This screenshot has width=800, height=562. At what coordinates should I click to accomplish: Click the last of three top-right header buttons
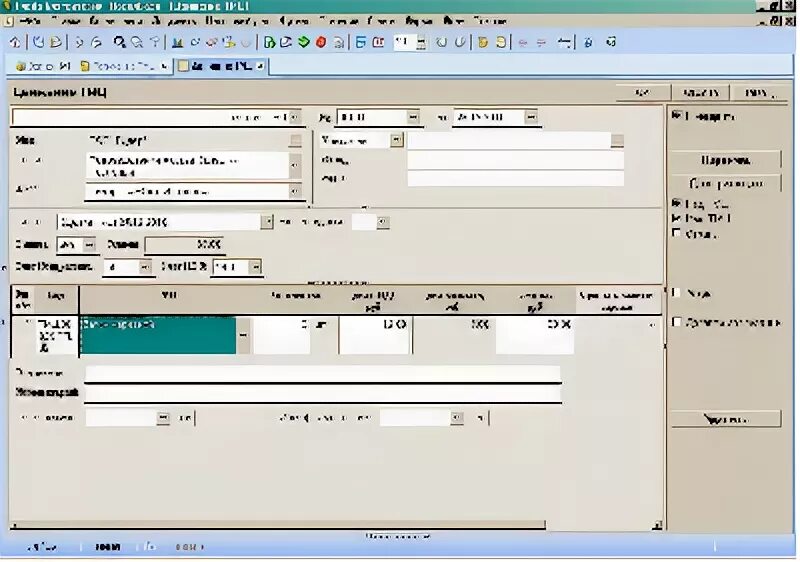tap(758, 93)
